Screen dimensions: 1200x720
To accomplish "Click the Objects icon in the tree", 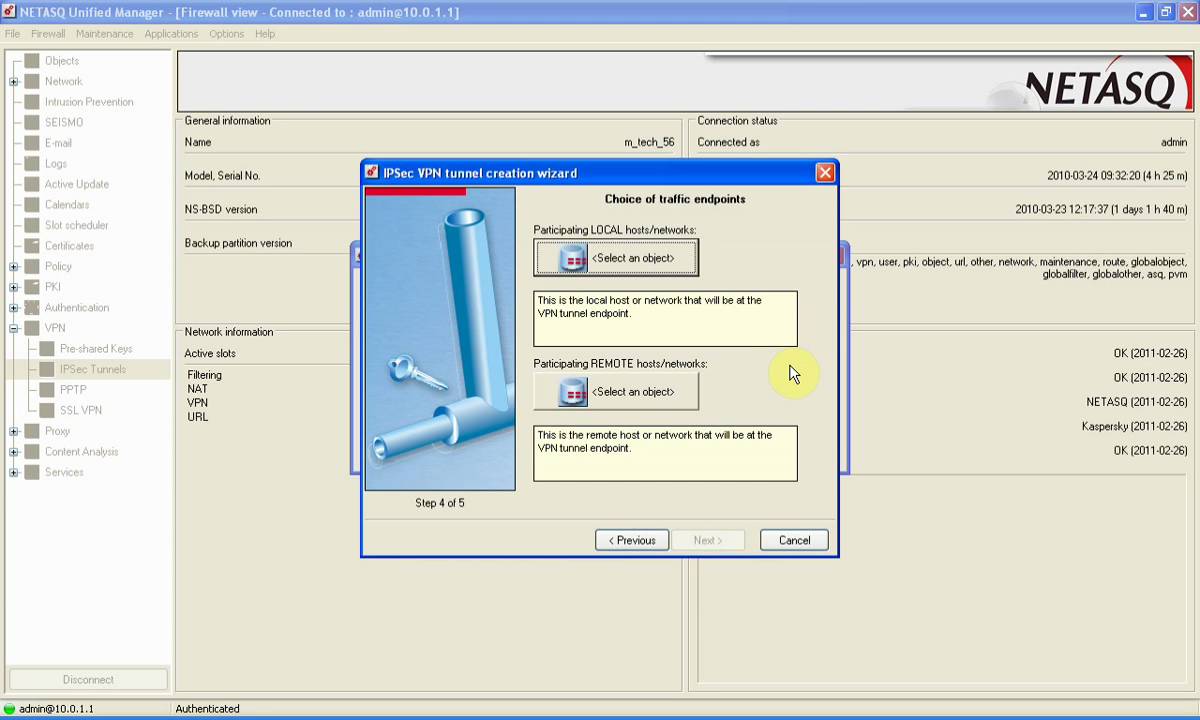I will (x=32, y=61).
